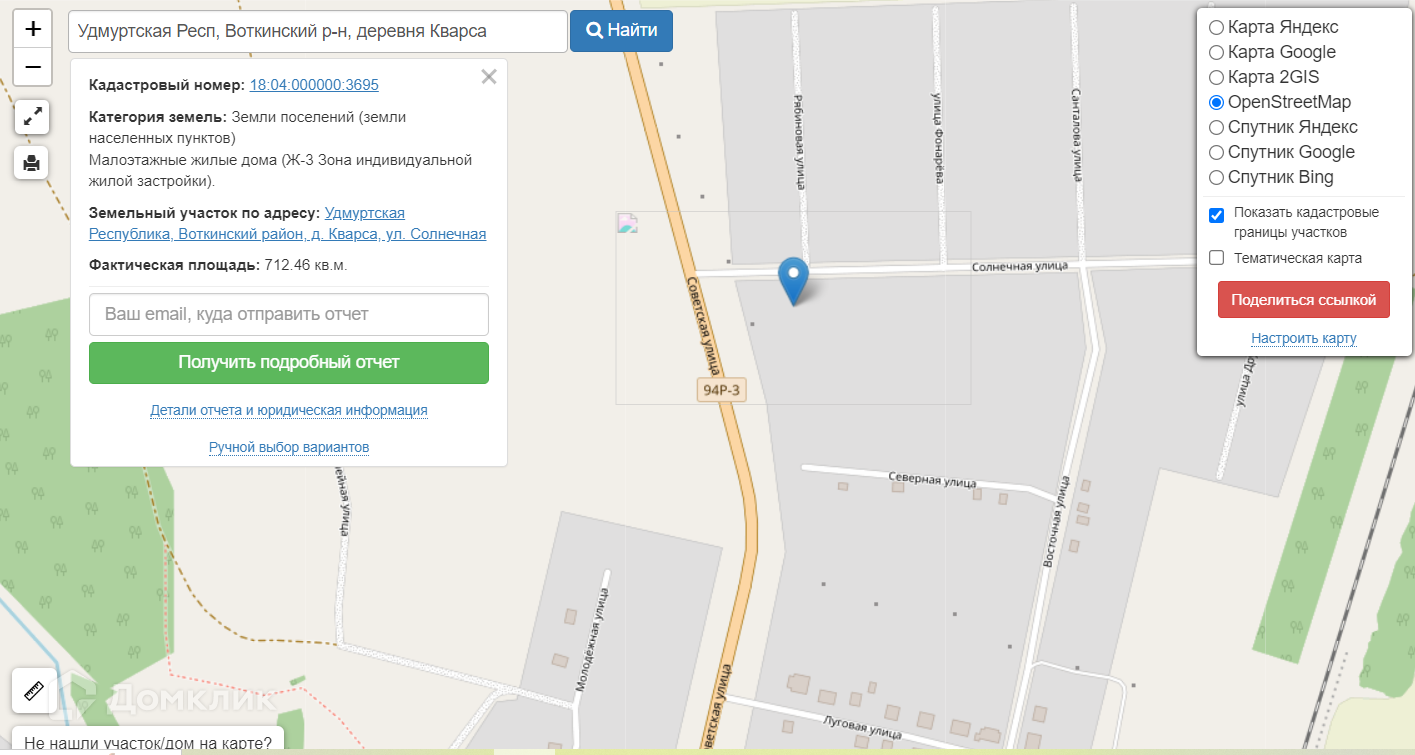
Task: Click Получить подробный отчет button
Action: [x=289, y=363]
